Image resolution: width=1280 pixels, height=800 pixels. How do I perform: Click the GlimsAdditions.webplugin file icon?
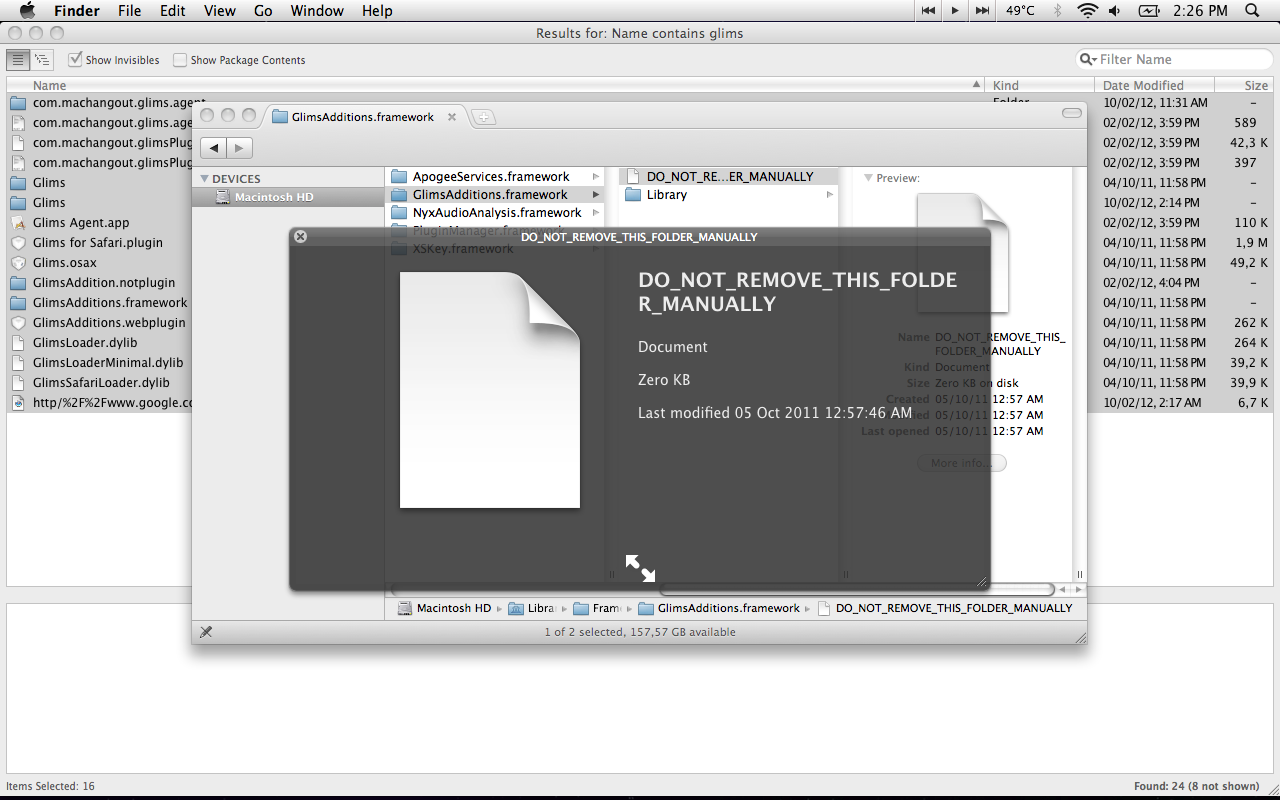[18, 323]
